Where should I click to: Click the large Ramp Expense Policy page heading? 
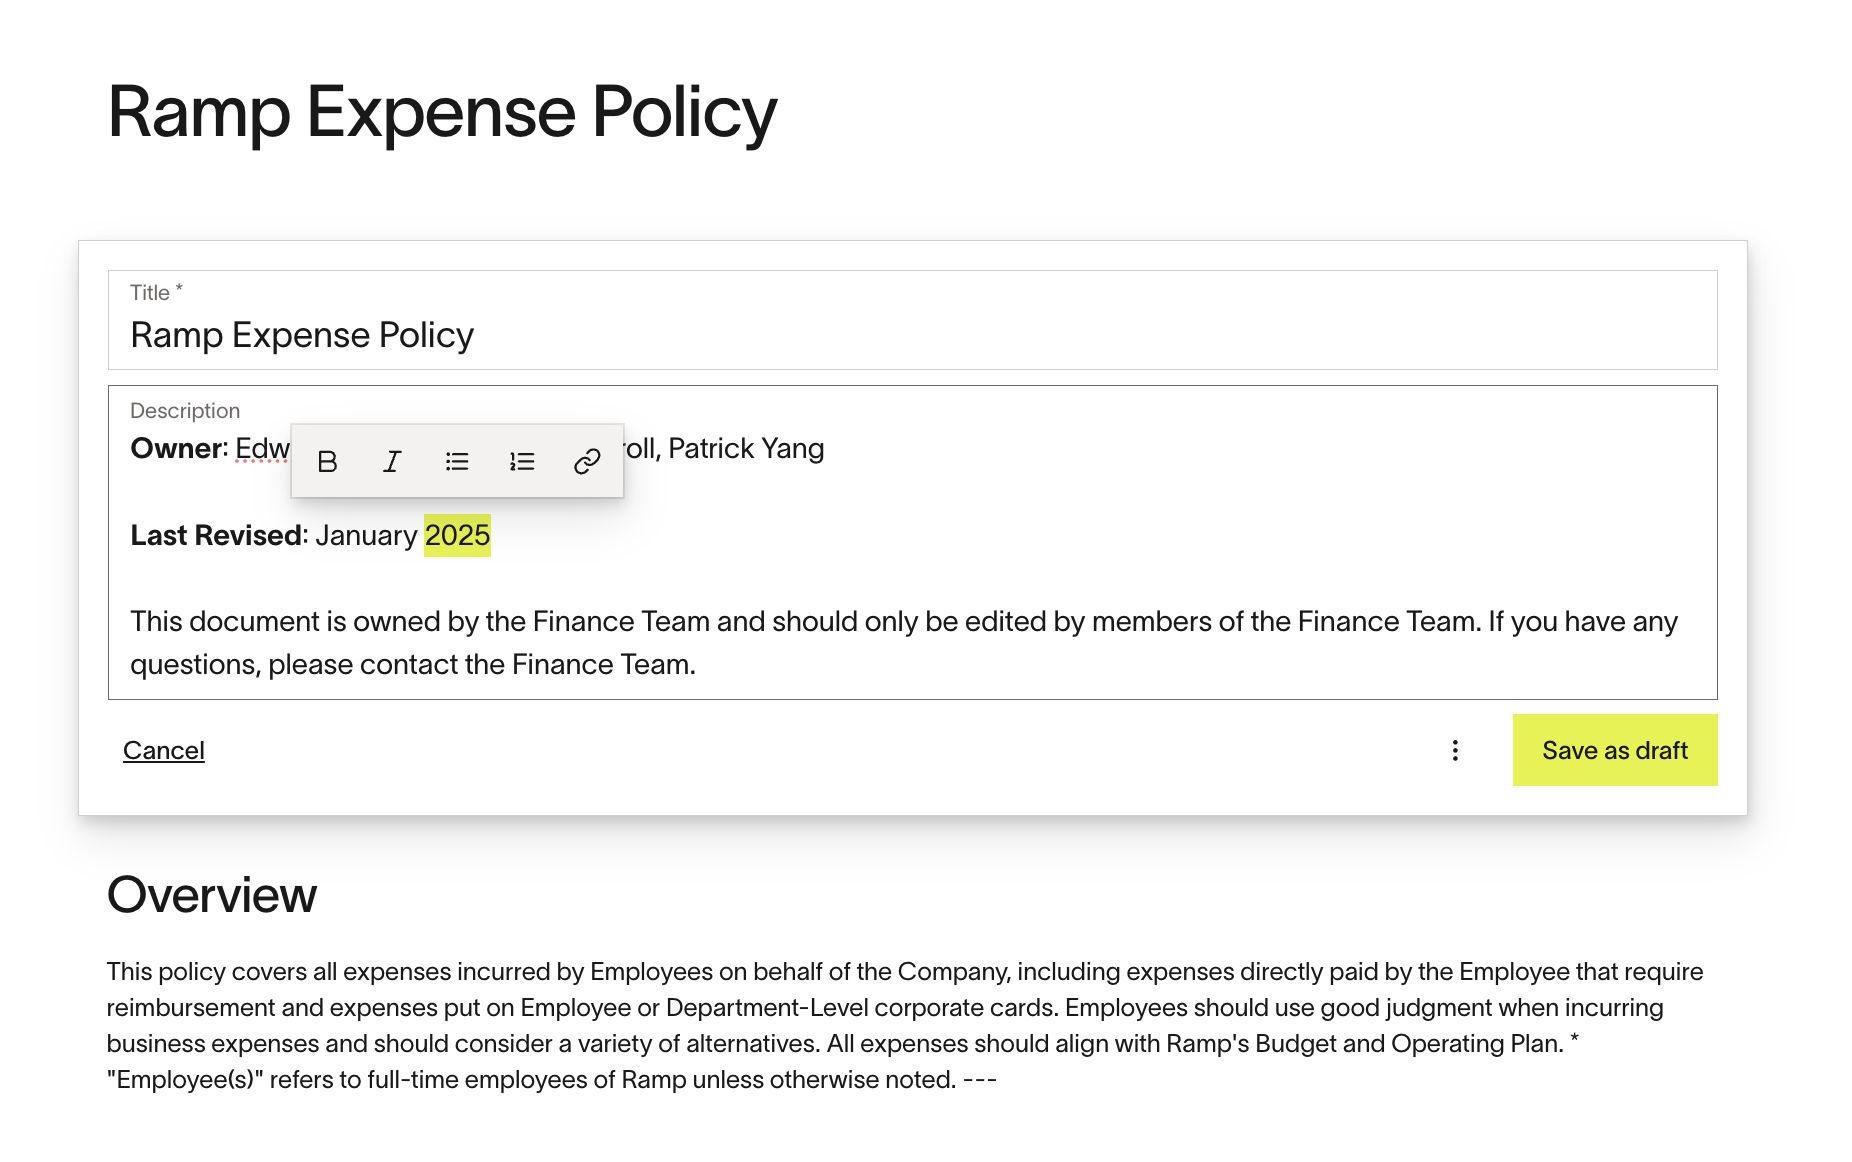pyautogui.click(x=442, y=112)
